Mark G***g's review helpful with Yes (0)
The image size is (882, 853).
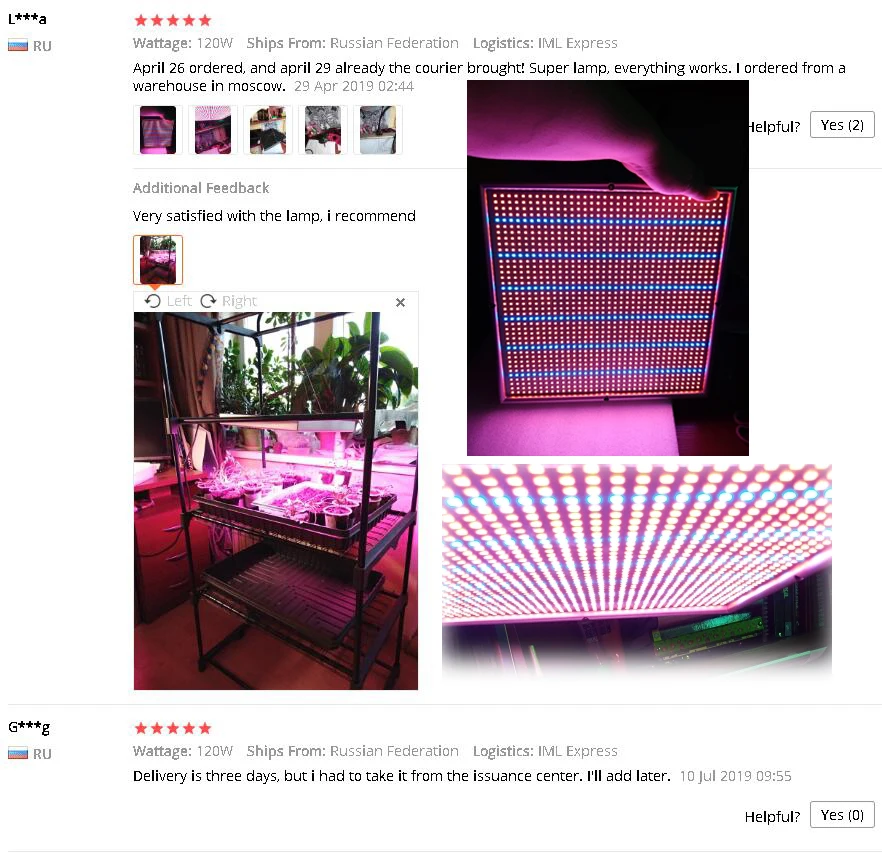(842, 815)
